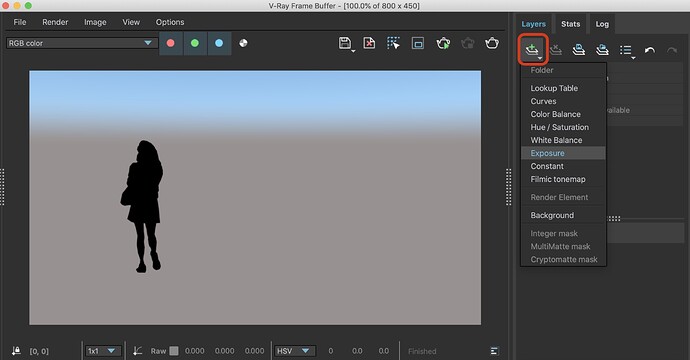Open the Create Layer button menu

point(532,50)
